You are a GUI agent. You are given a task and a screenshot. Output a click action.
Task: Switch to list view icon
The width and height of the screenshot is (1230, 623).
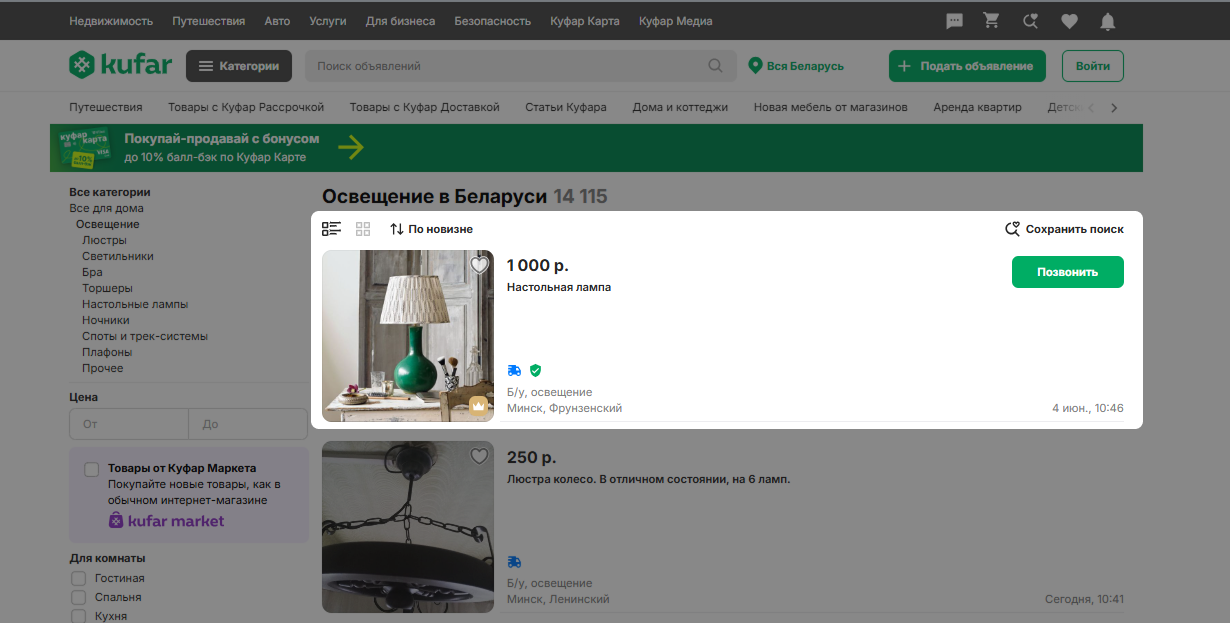point(332,229)
